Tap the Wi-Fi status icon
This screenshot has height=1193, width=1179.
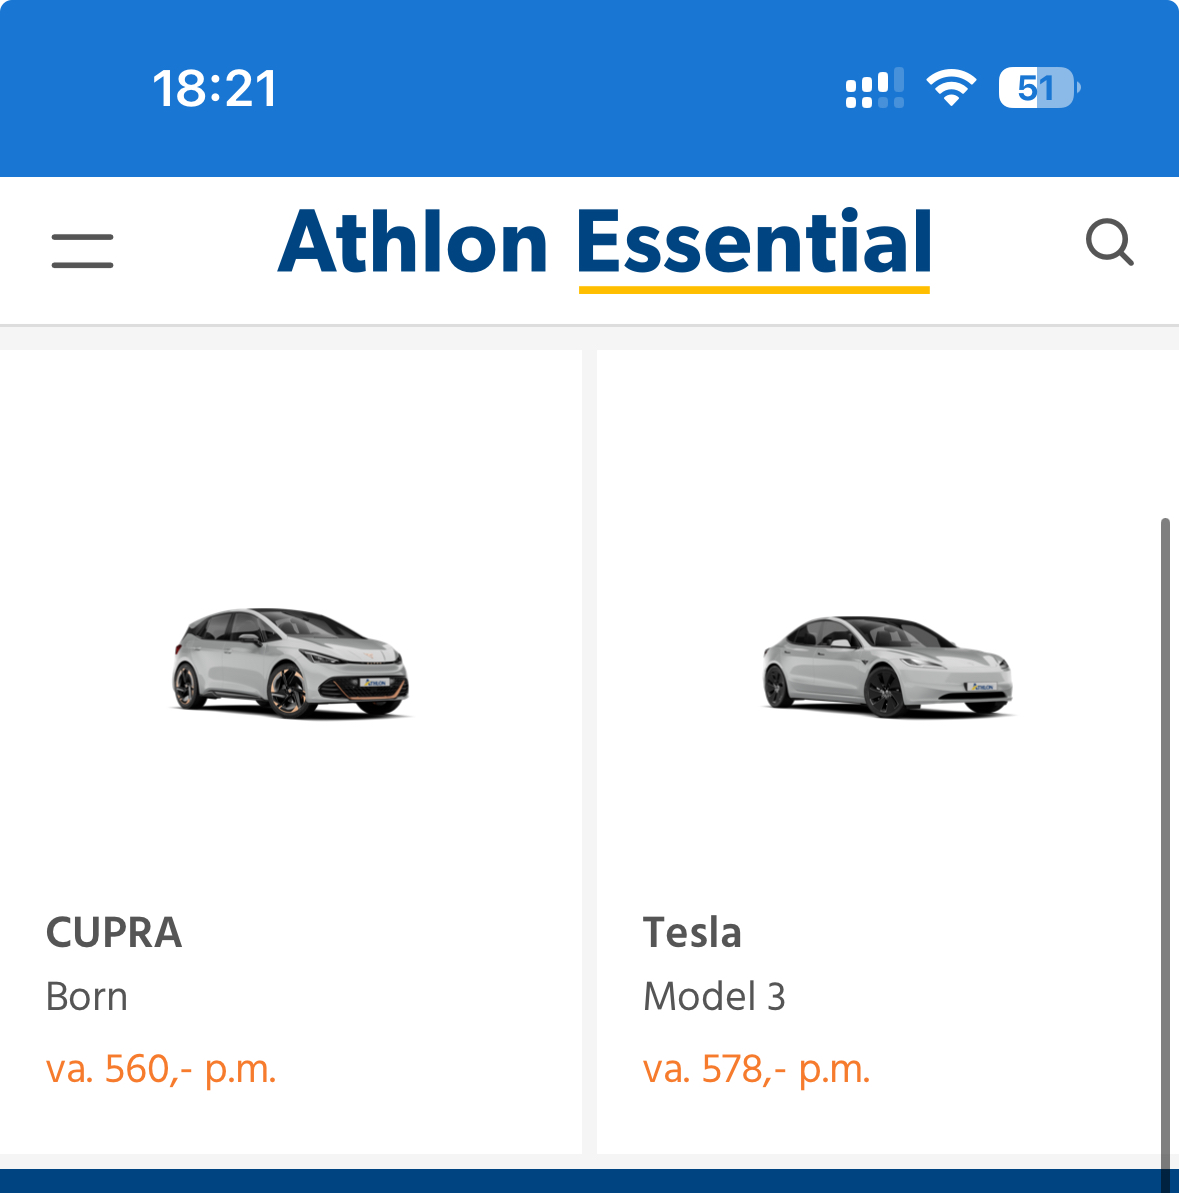[951, 87]
